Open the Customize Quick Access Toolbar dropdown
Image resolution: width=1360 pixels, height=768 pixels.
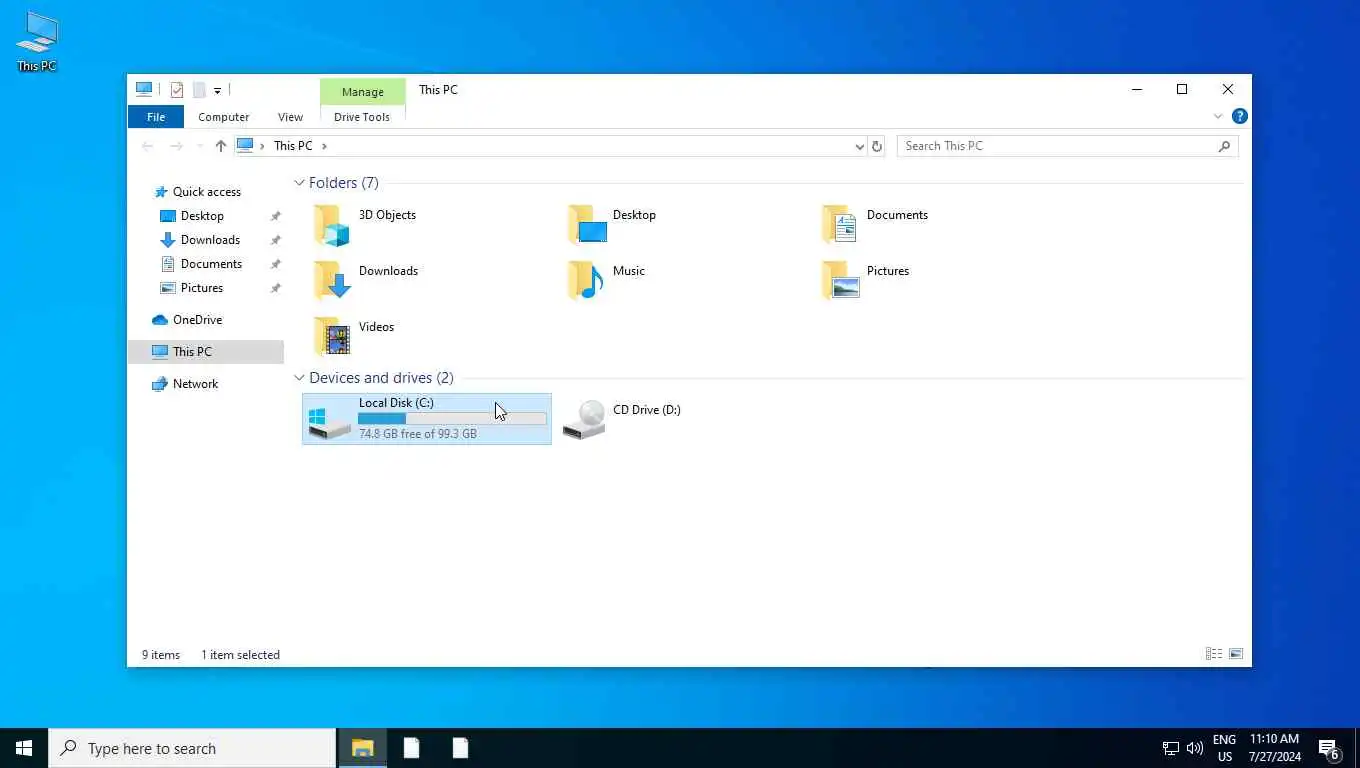(x=217, y=90)
